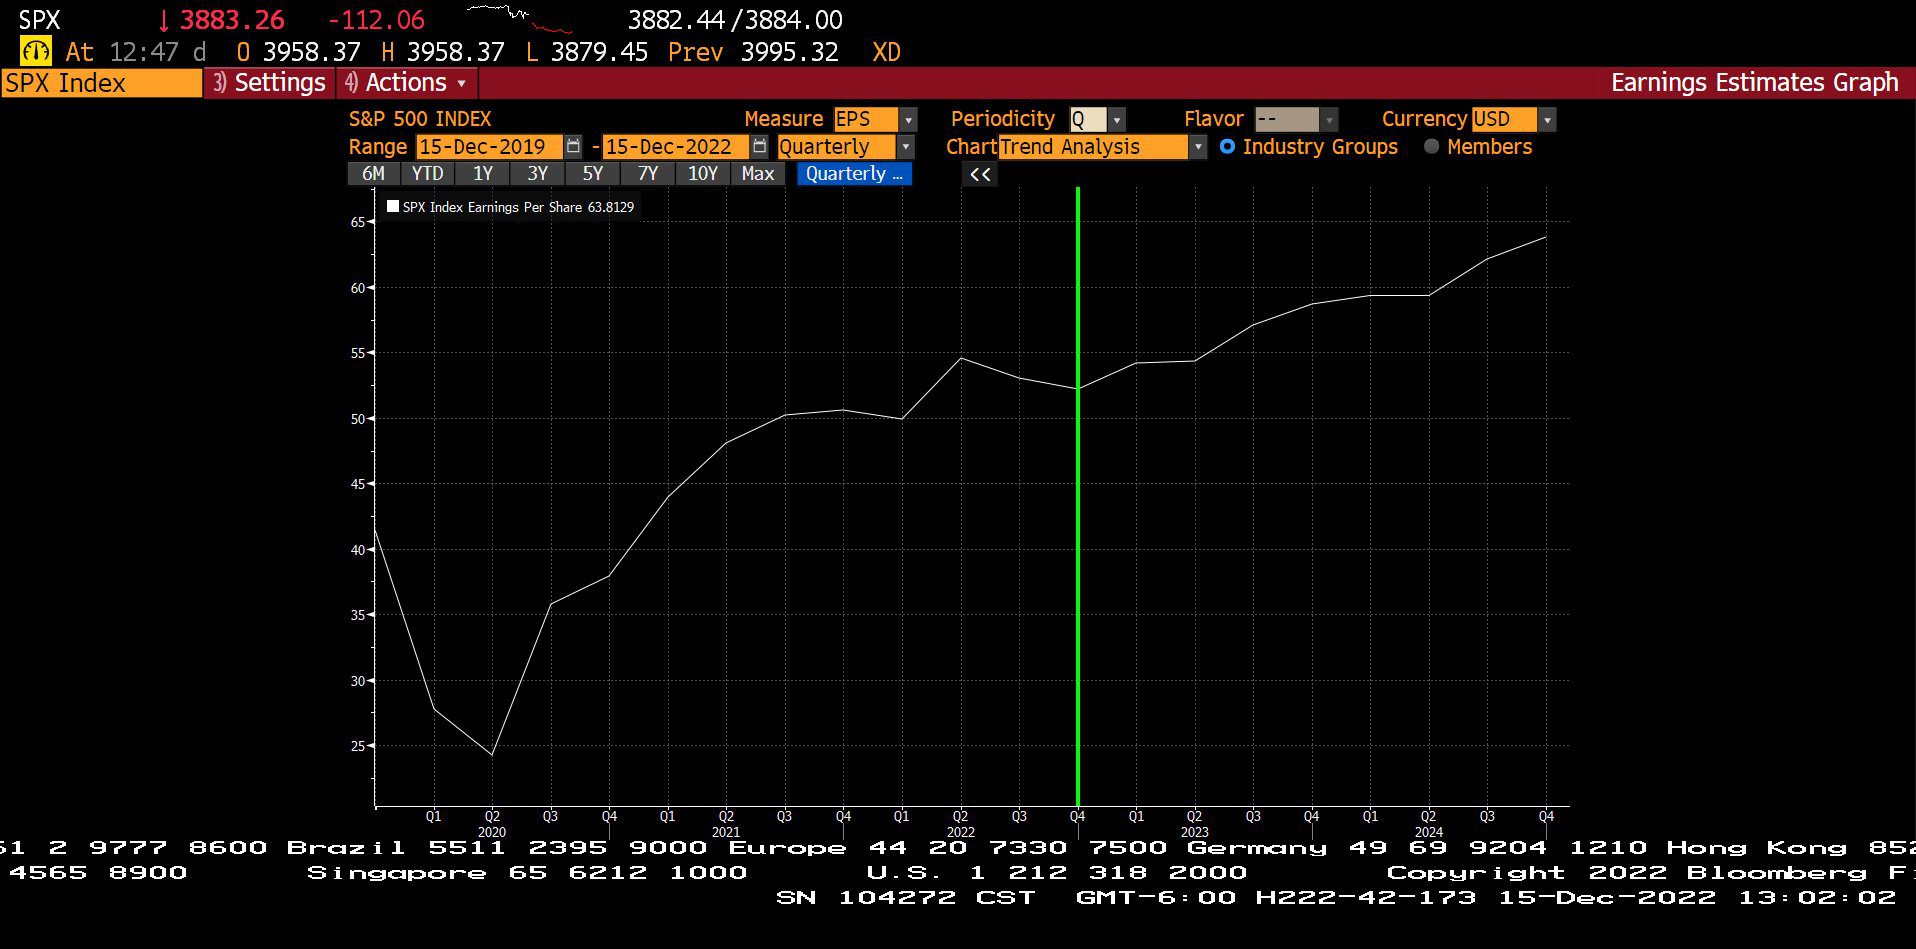Select the YTD range button
The image size is (1916, 949).
(427, 174)
